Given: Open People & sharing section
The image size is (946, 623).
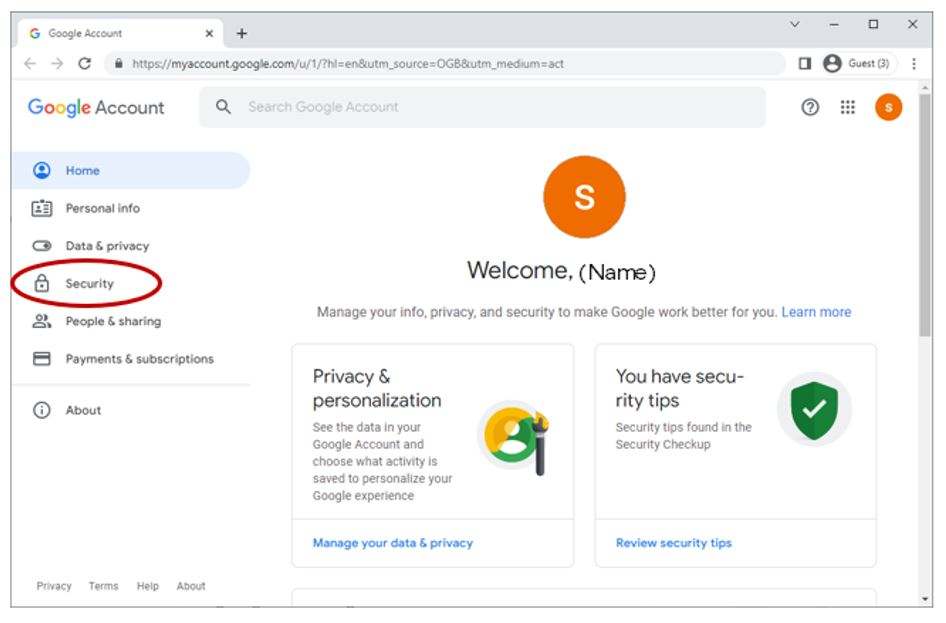Looking at the screenshot, I should point(112,322).
